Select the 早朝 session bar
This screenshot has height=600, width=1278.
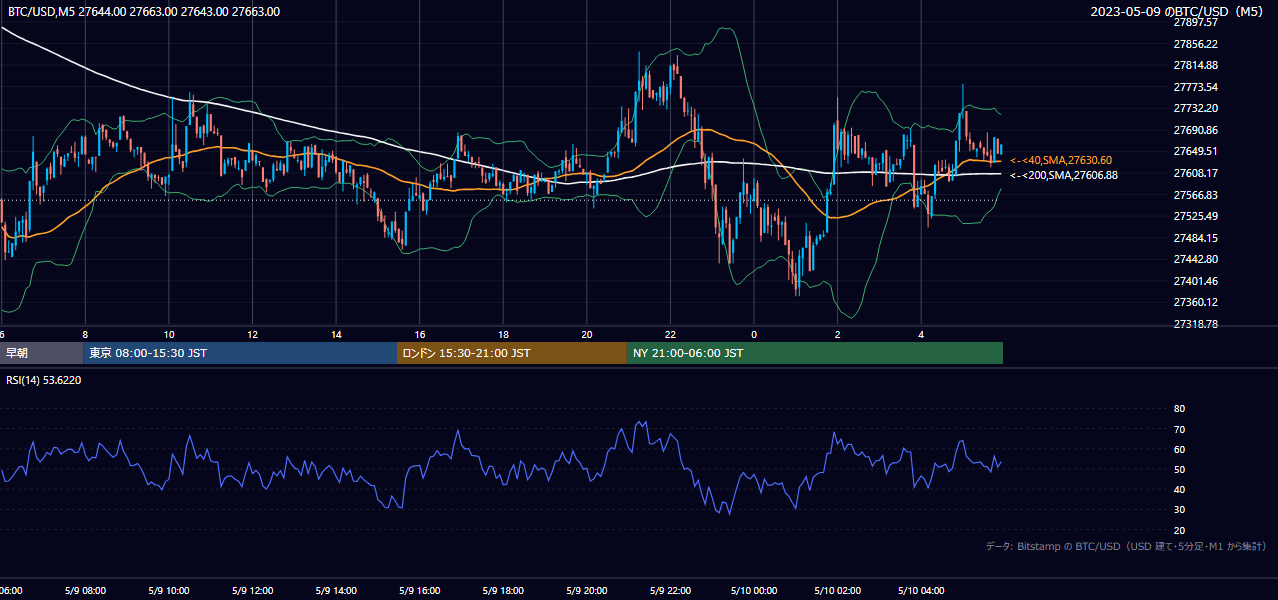coord(41,353)
